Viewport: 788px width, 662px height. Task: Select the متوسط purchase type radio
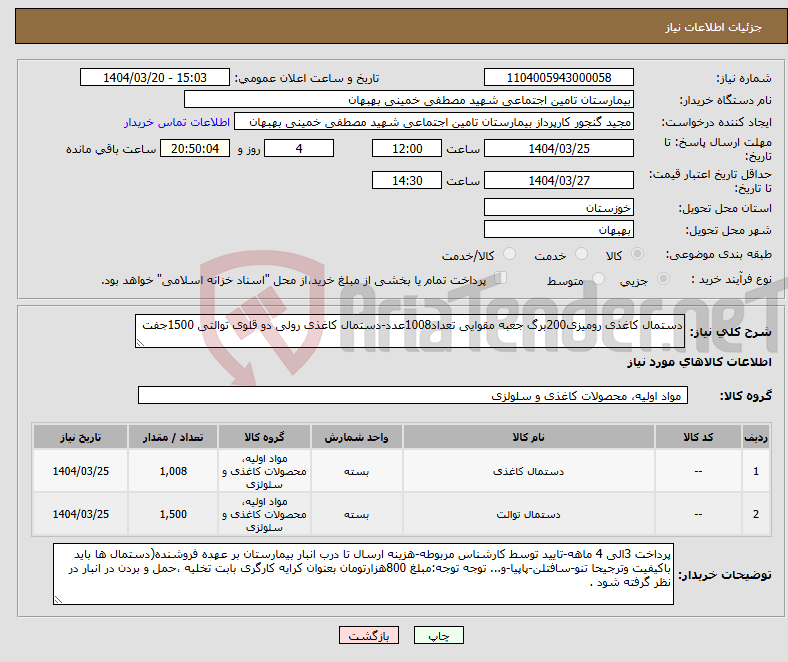point(599,278)
